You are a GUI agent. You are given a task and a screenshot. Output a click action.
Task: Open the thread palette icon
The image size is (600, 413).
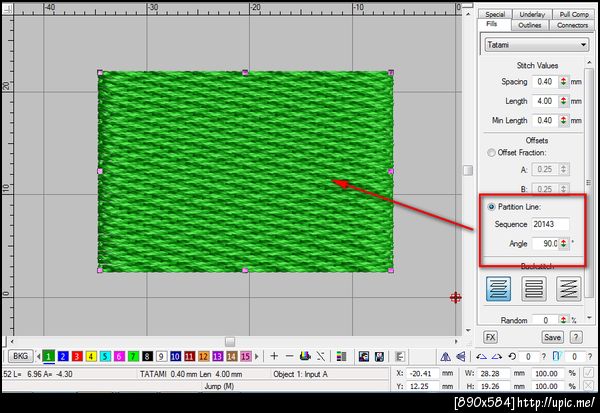tap(305, 356)
